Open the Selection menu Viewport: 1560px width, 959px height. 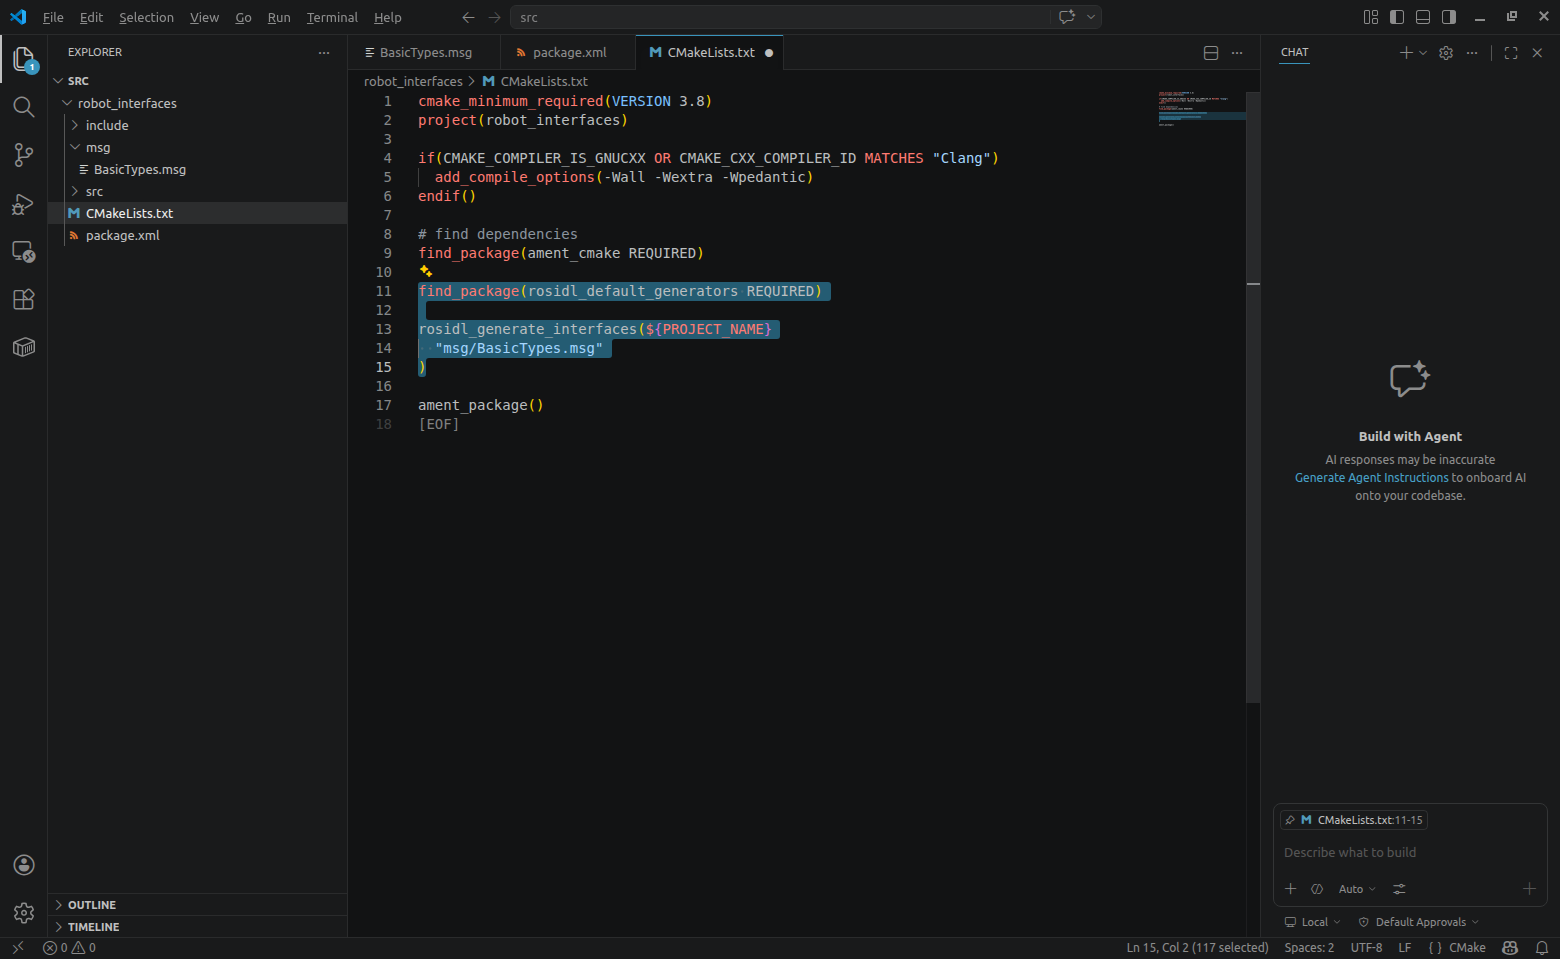point(146,17)
